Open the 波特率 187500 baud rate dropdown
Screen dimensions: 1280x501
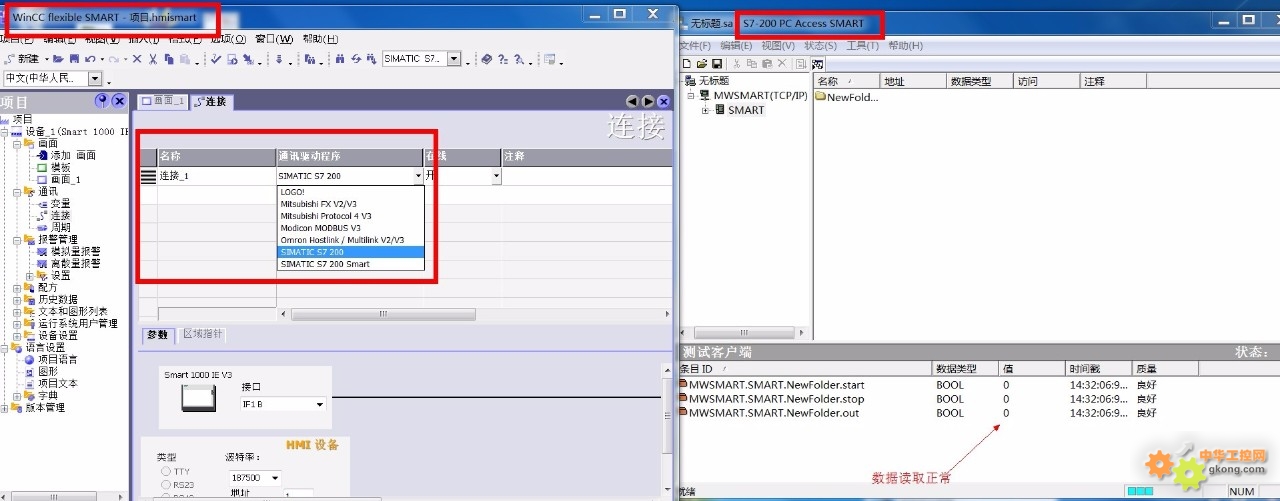click(x=275, y=478)
